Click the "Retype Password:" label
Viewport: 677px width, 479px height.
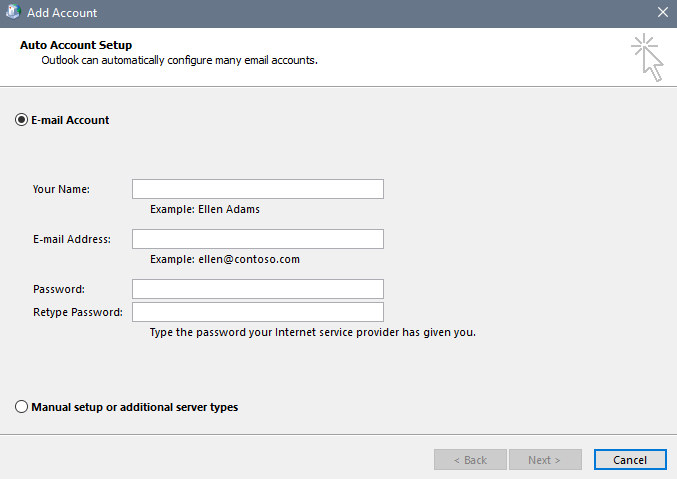coord(77,312)
